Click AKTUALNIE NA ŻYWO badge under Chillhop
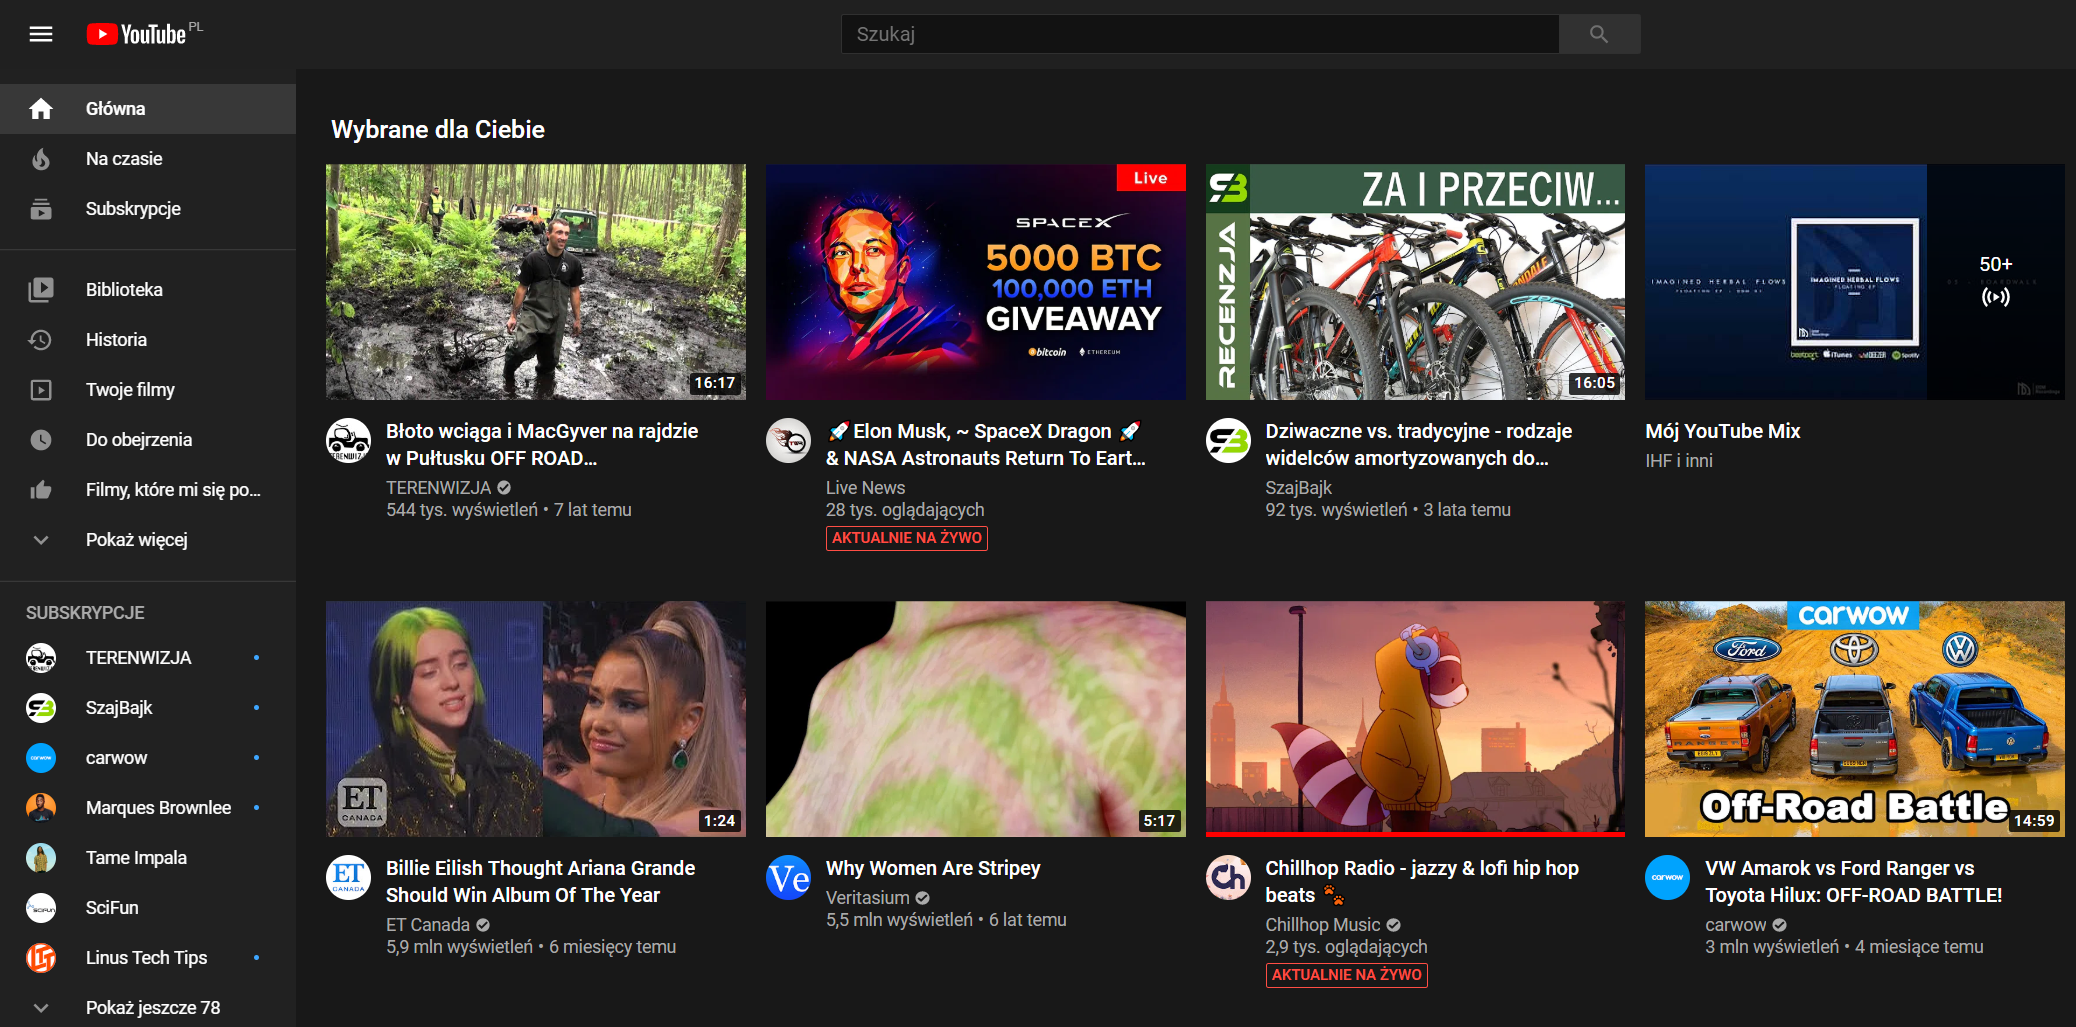The image size is (2076, 1027). coord(1346,975)
